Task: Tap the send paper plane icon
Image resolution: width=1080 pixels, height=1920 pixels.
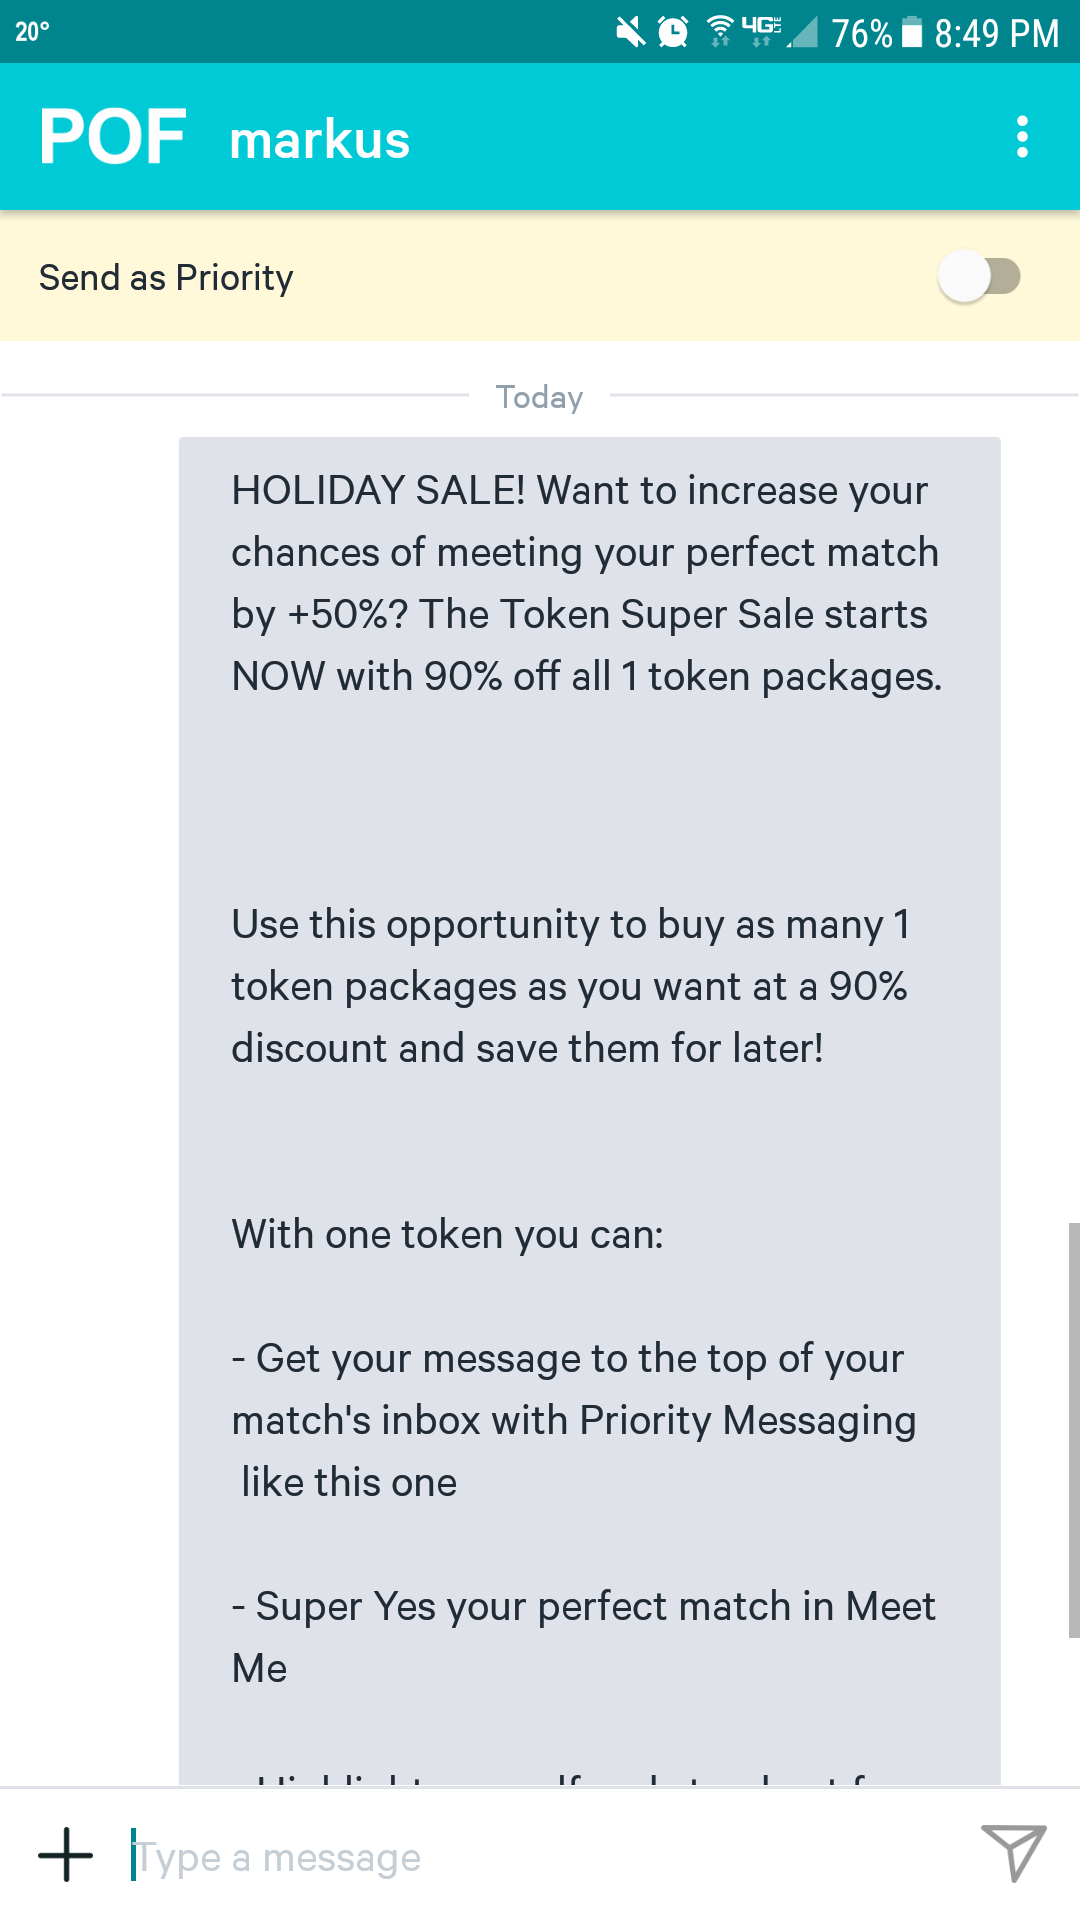Action: tap(1012, 1853)
